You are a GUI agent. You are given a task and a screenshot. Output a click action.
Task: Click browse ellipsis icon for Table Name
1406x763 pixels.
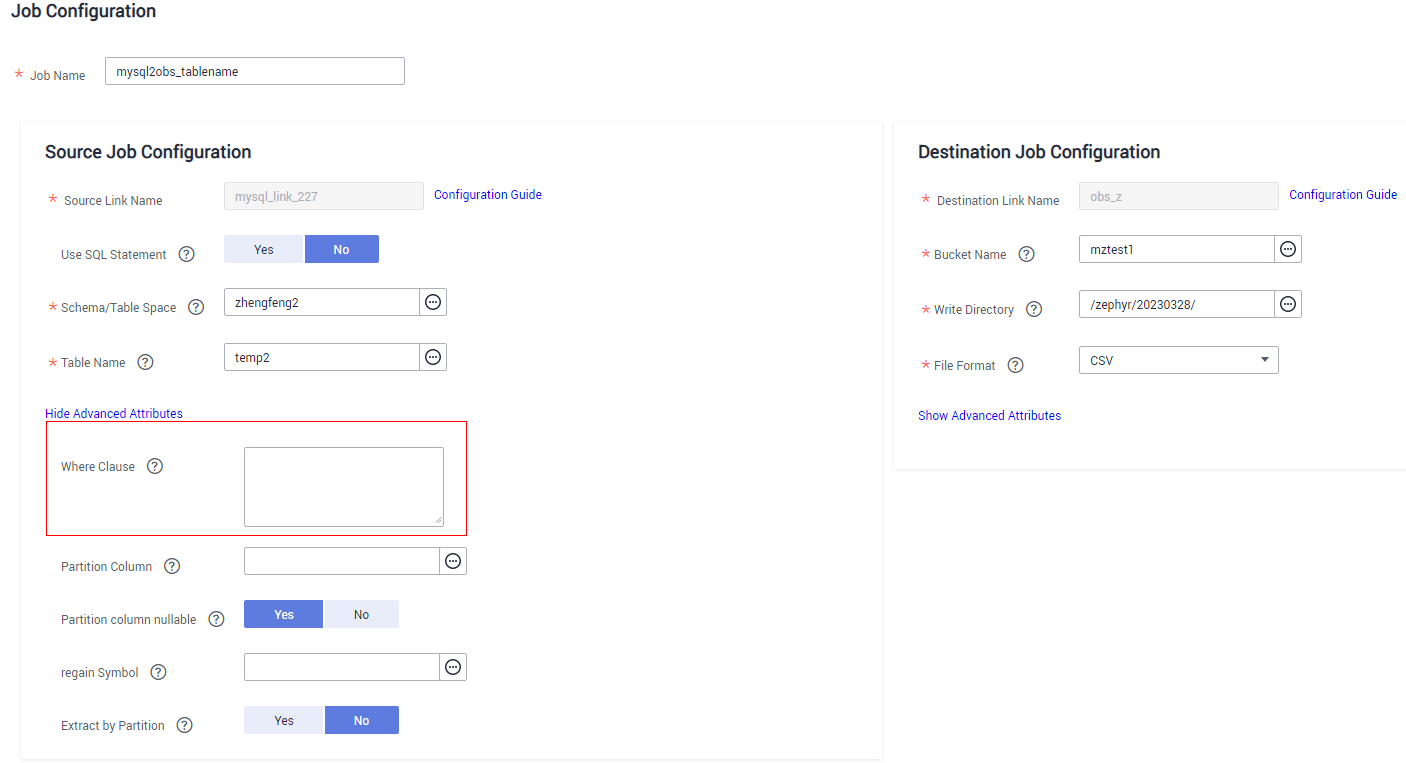tap(433, 357)
